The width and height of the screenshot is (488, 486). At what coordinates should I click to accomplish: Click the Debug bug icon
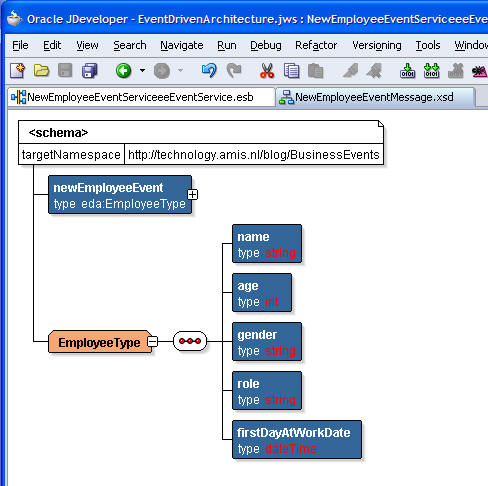coord(480,71)
